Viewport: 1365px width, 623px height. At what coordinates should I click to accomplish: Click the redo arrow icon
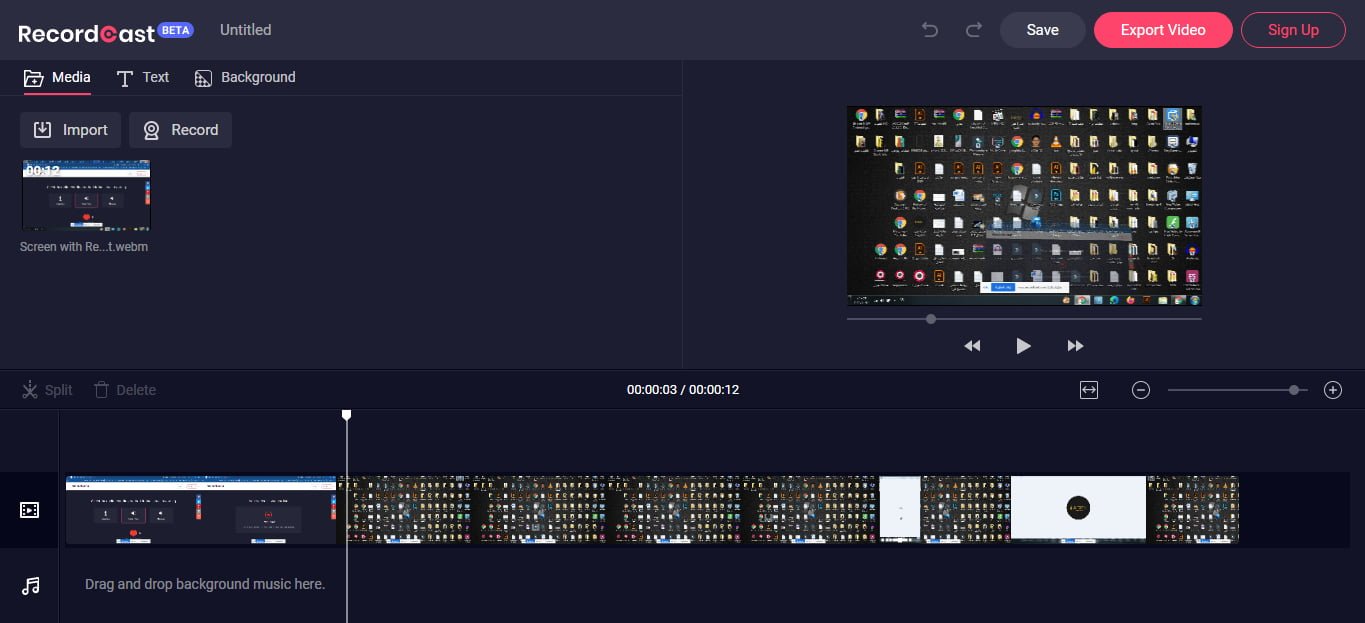coord(973,30)
